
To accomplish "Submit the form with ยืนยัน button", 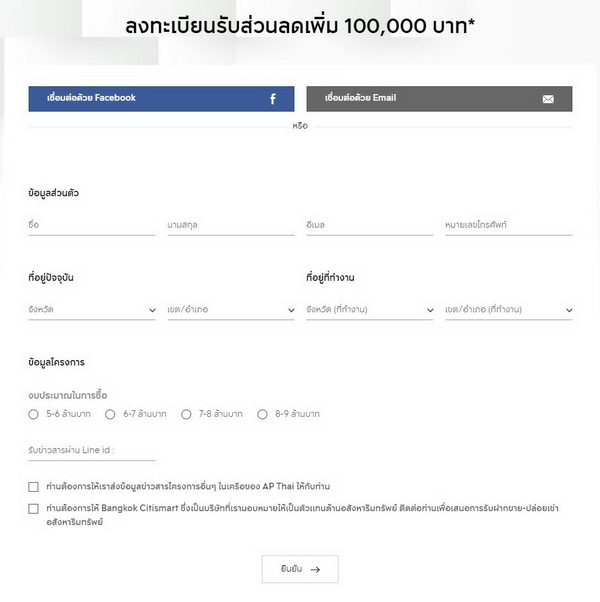I will 300,569.
